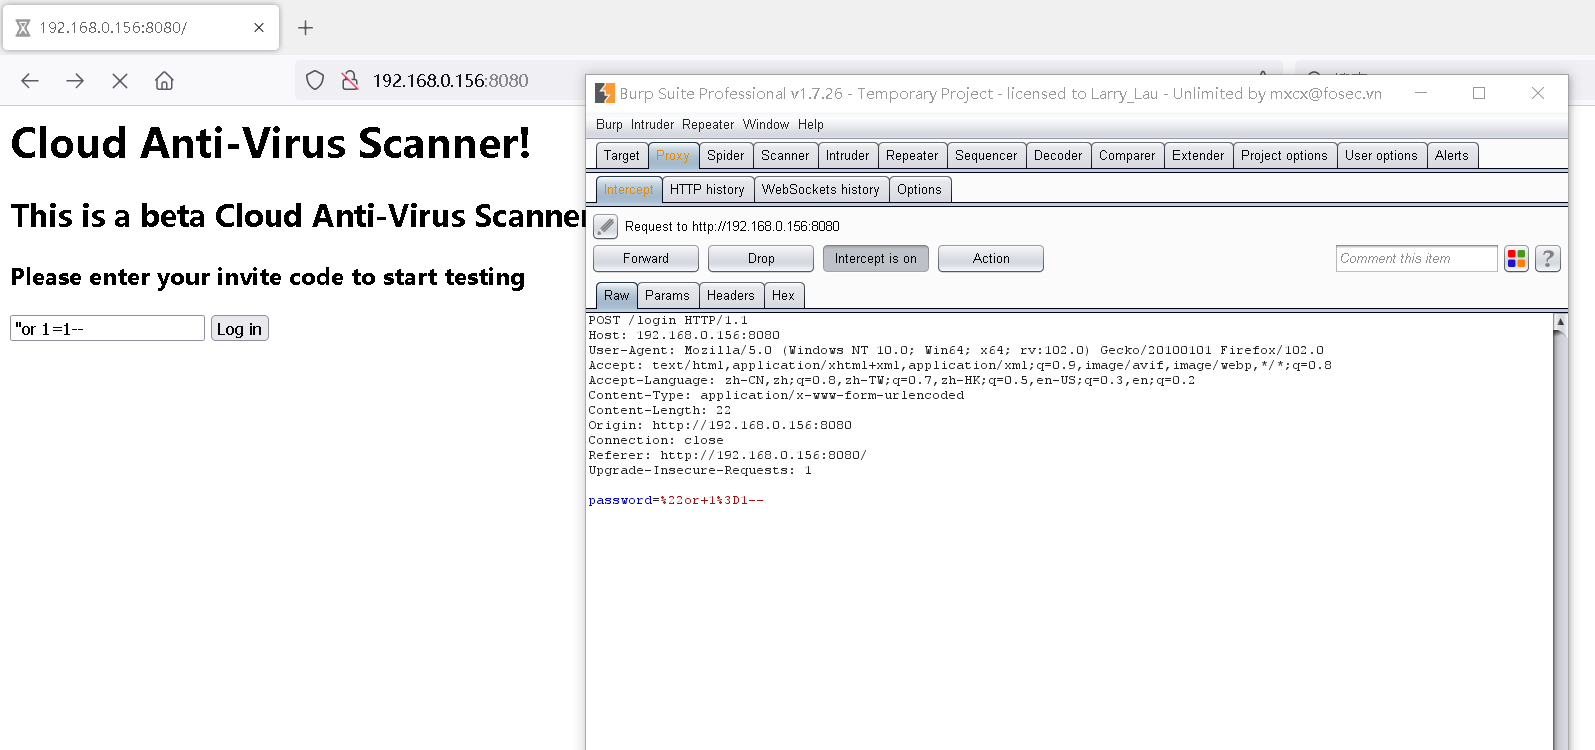The height and width of the screenshot is (750, 1595).
Task: Switch to the Headers view tab
Action: point(731,296)
